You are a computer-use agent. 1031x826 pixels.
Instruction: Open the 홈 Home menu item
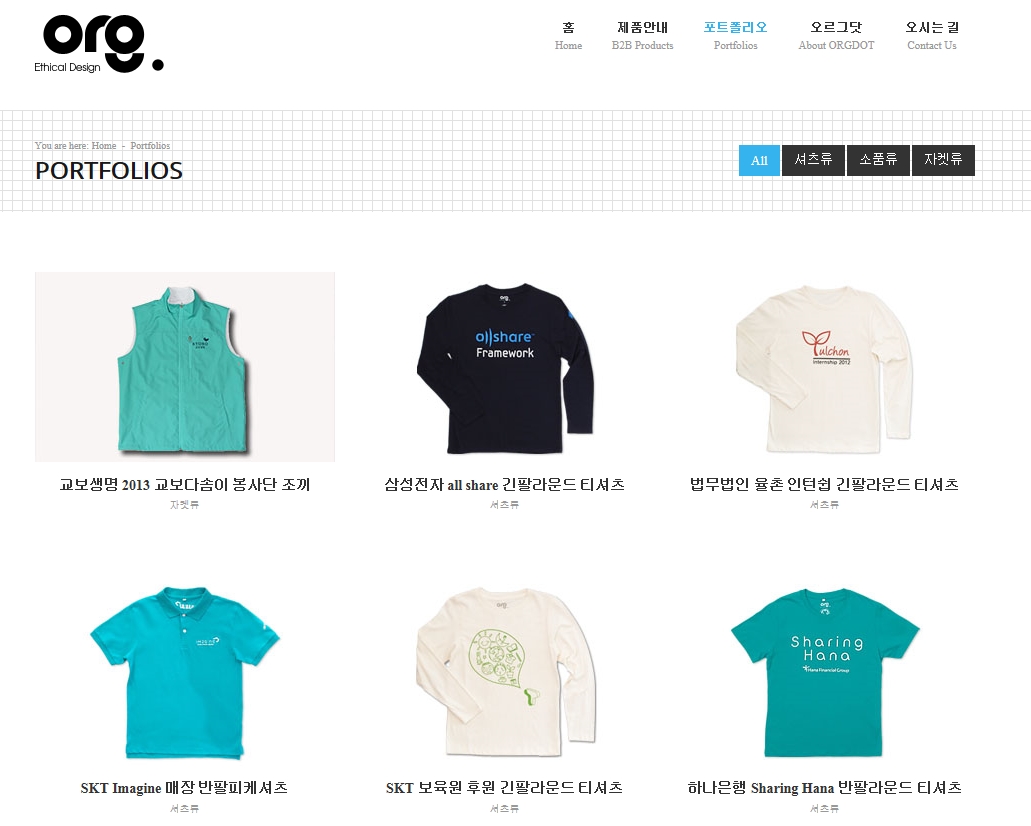(x=568, y=36)
